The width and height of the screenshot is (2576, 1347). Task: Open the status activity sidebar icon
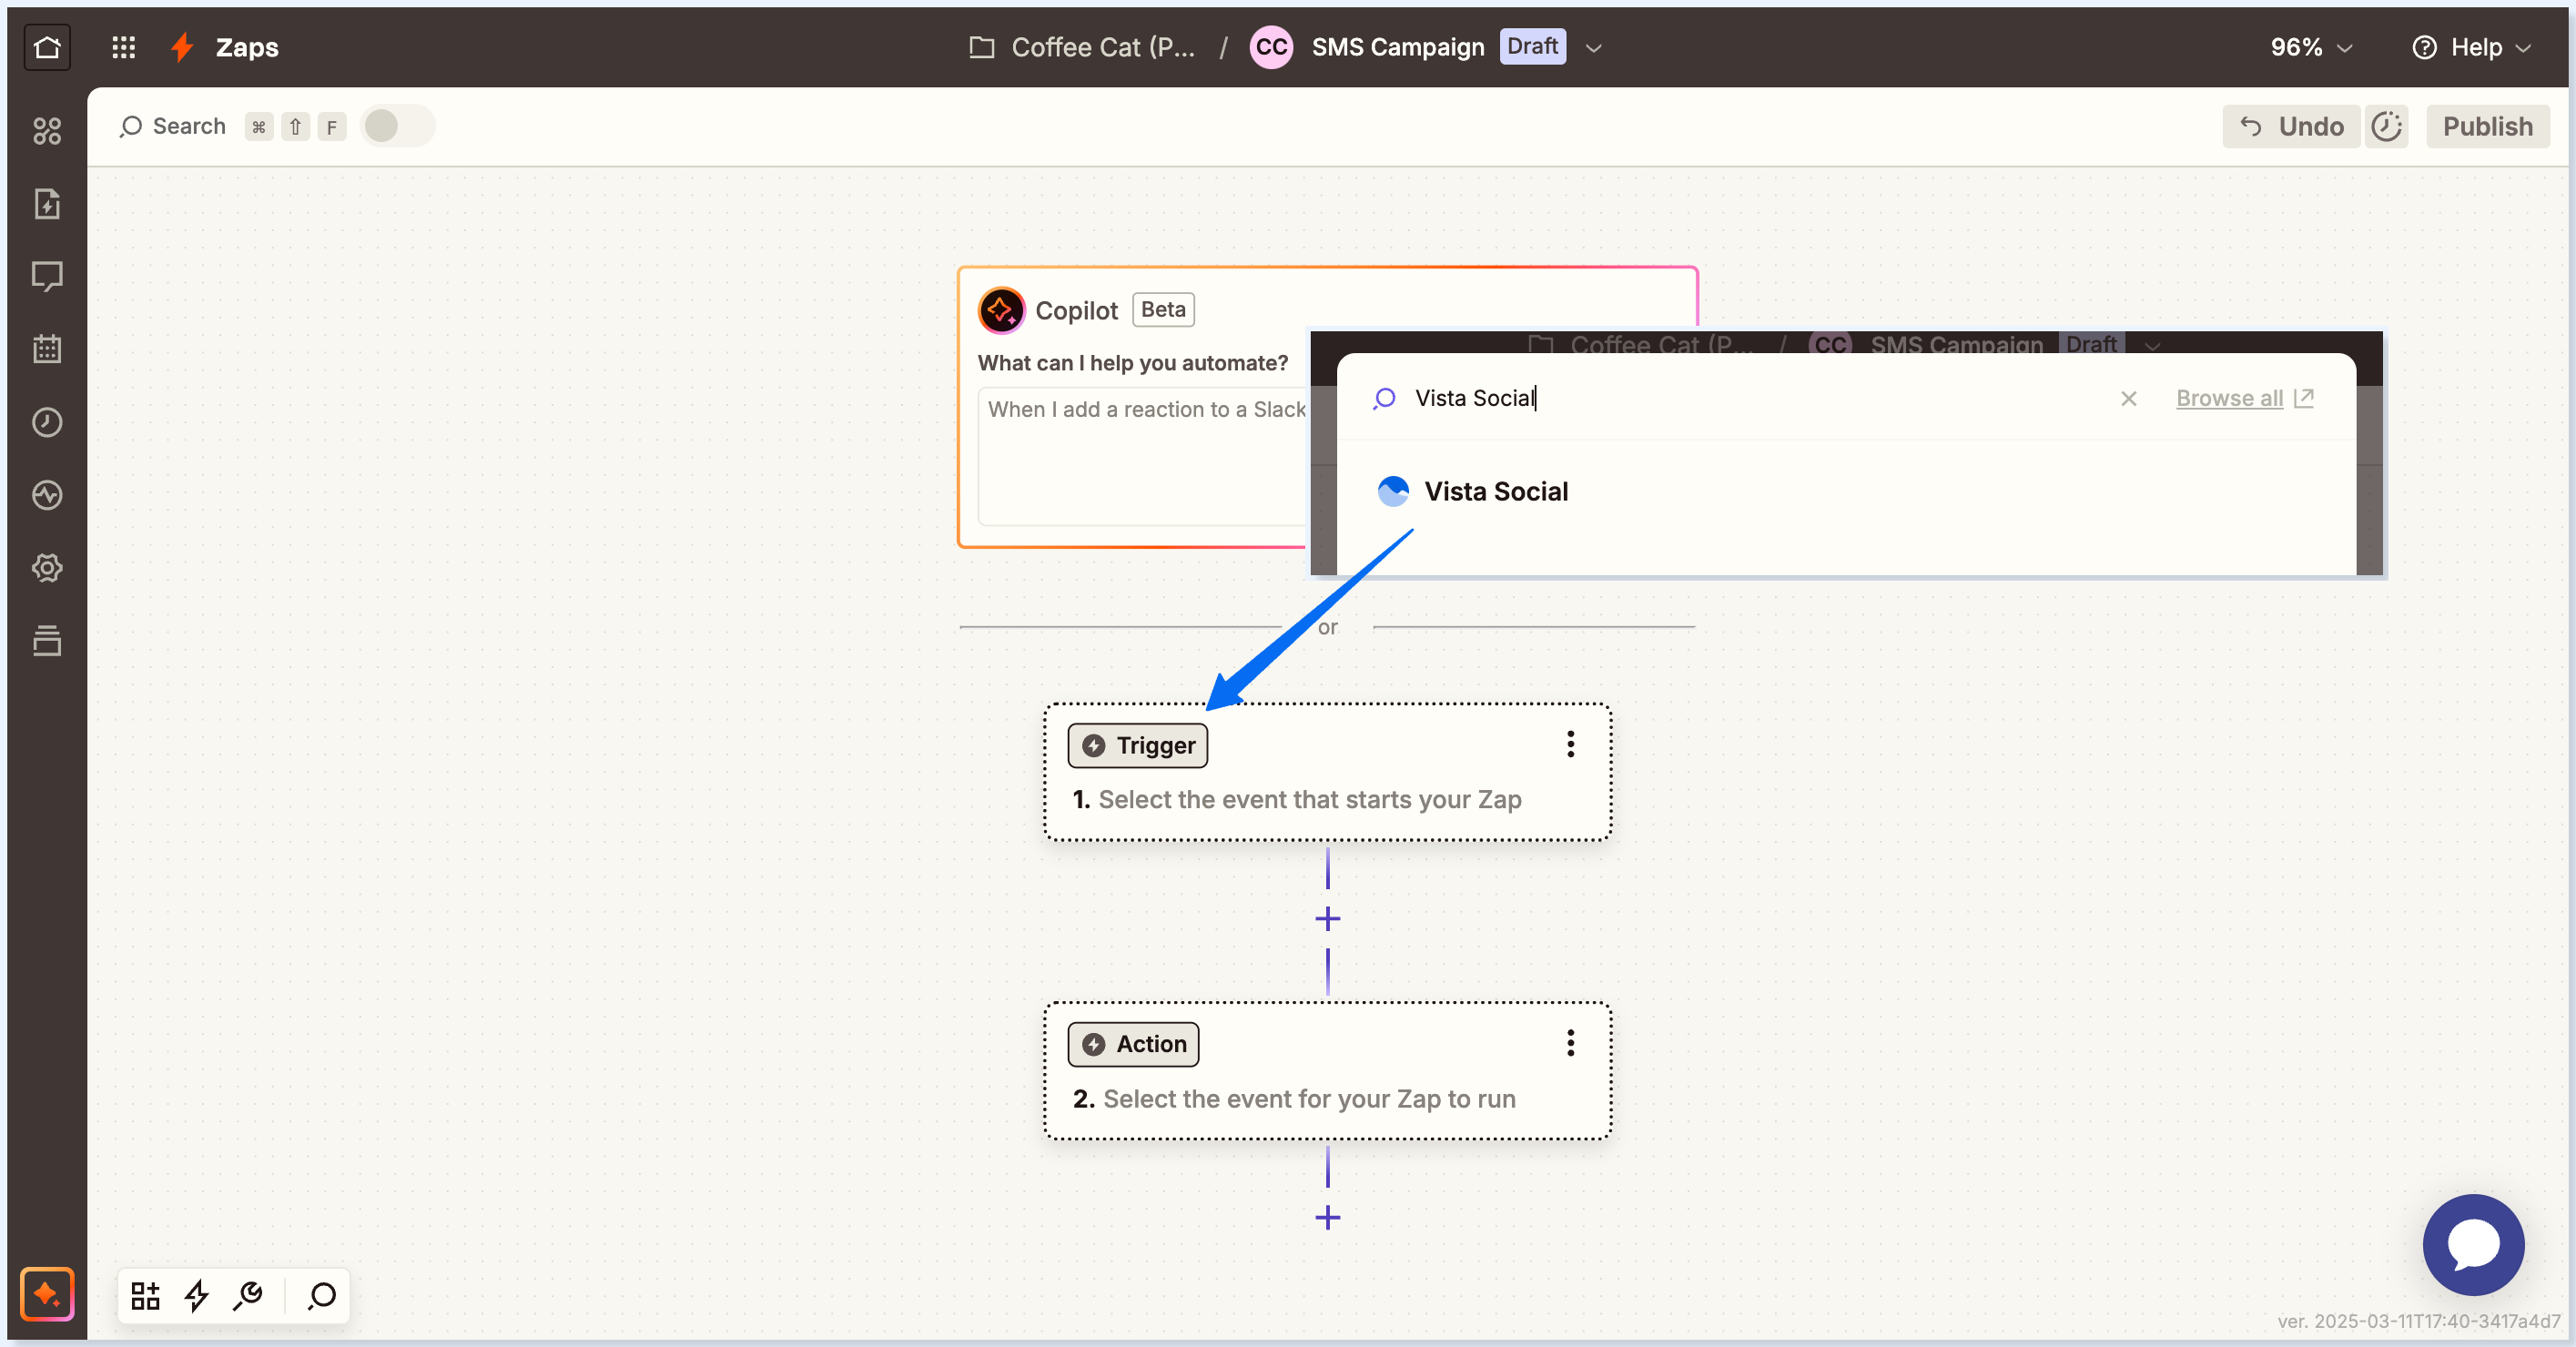47,495
